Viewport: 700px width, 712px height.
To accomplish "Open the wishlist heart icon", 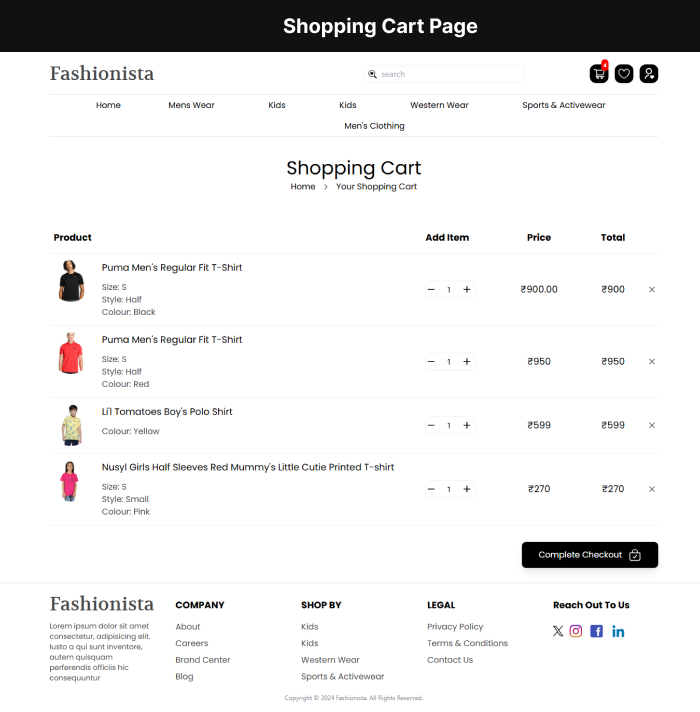I will tap(624, 74).
